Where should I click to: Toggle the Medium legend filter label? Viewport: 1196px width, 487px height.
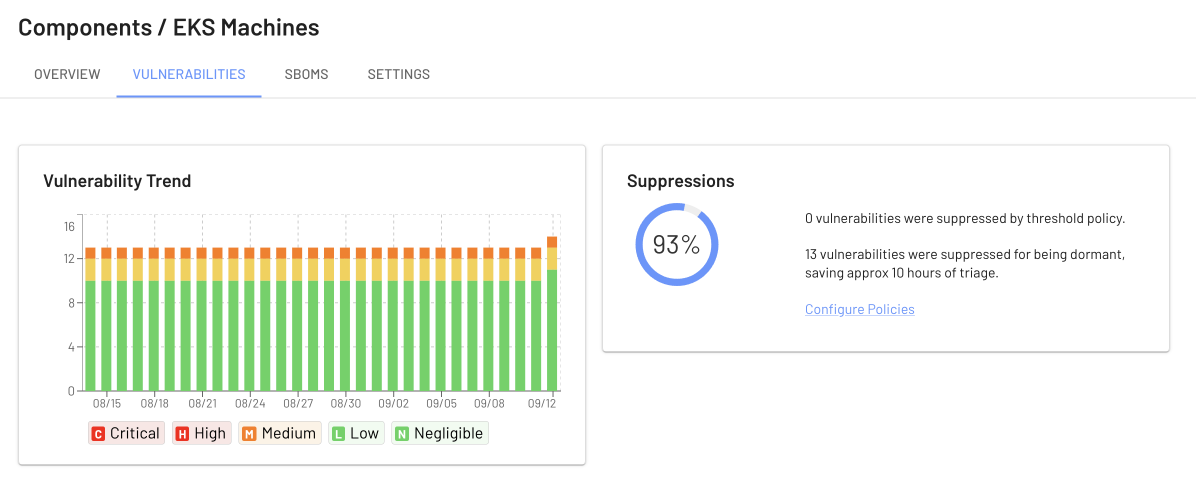point(288,434)
